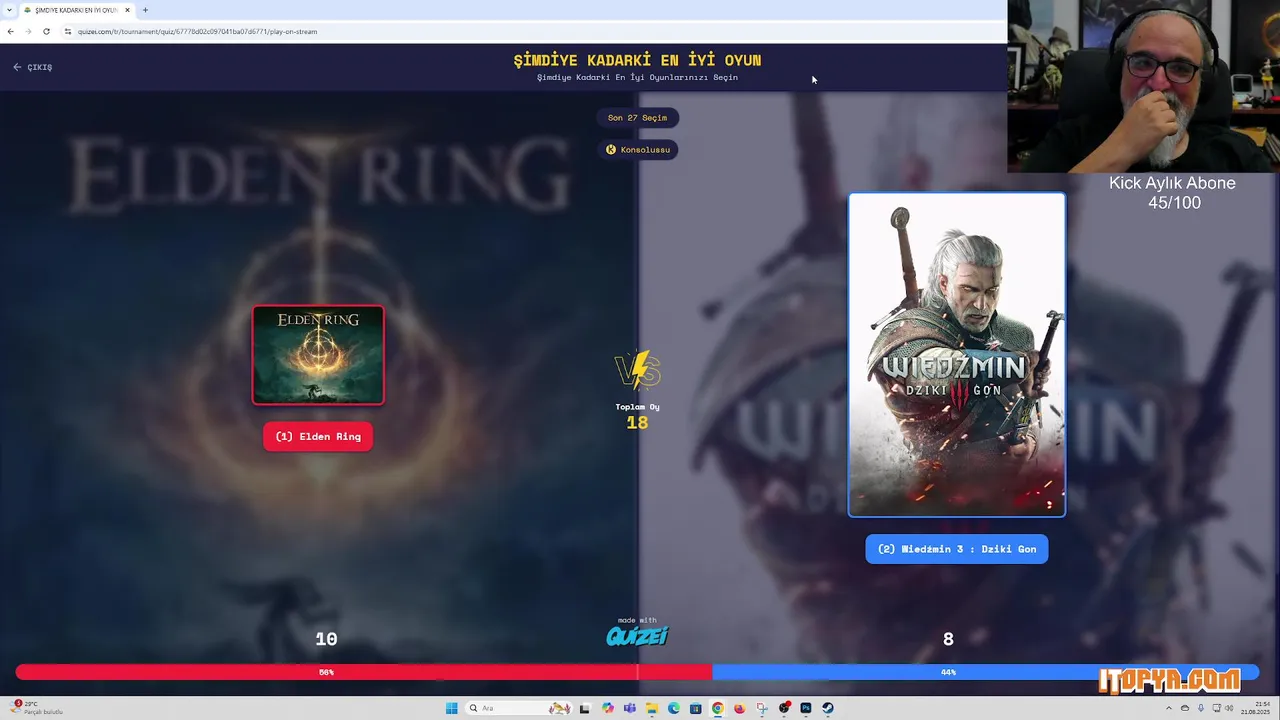Select the Elden Ring cover thumbnail

click(x=318, y=355)
